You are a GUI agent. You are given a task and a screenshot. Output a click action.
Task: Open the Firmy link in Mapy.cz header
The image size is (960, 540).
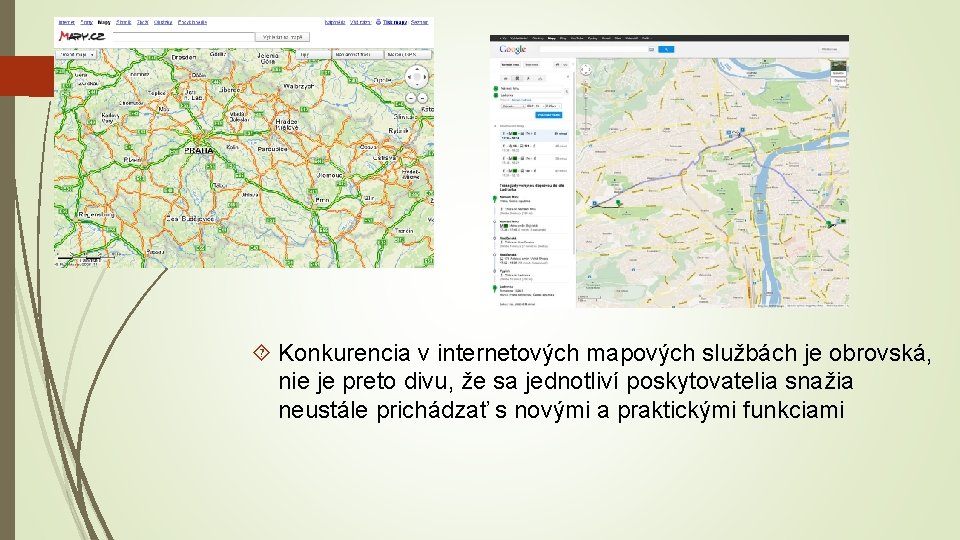click(x=86, y=22)
